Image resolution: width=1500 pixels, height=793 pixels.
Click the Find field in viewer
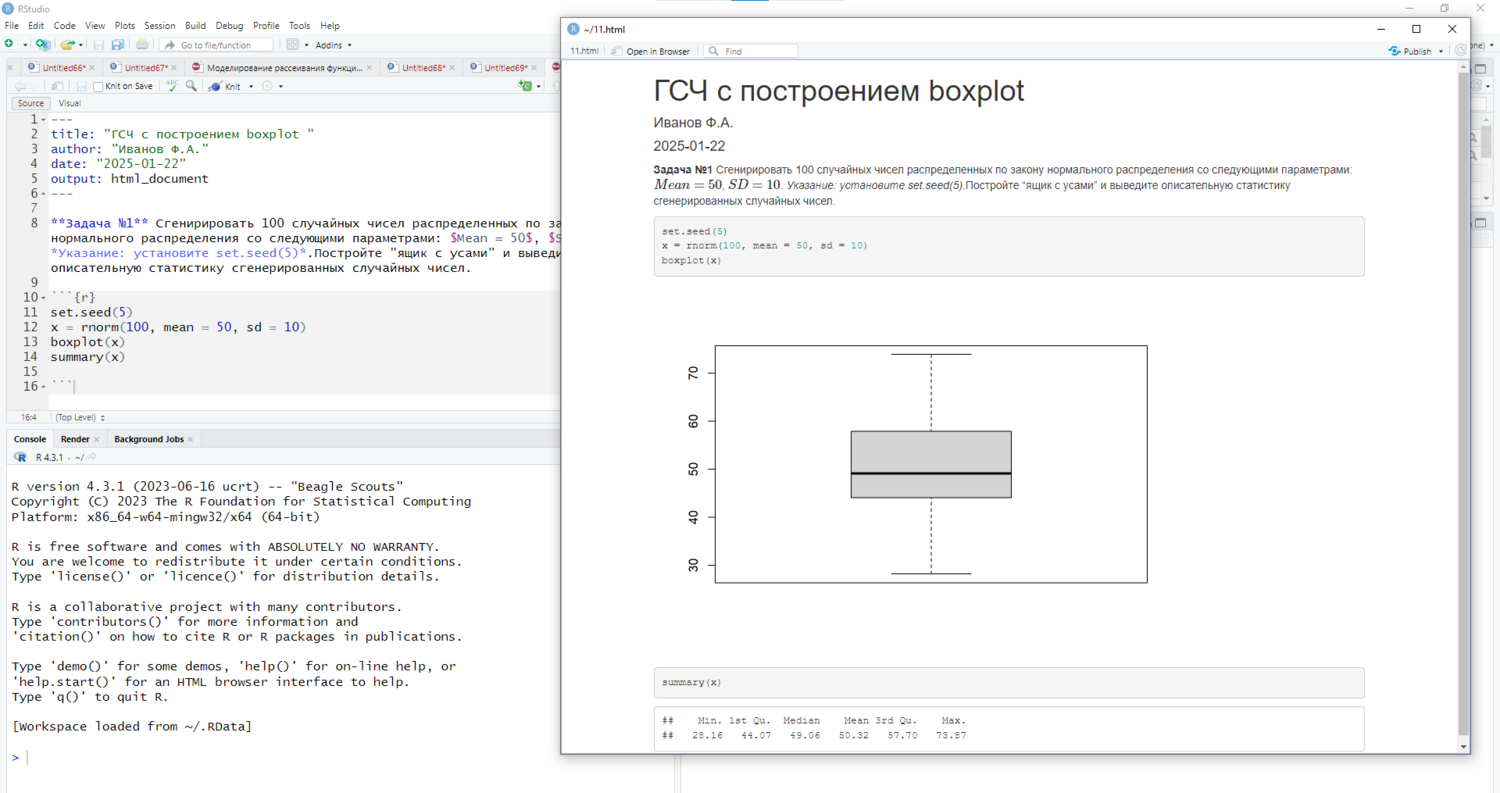(757, 51)
